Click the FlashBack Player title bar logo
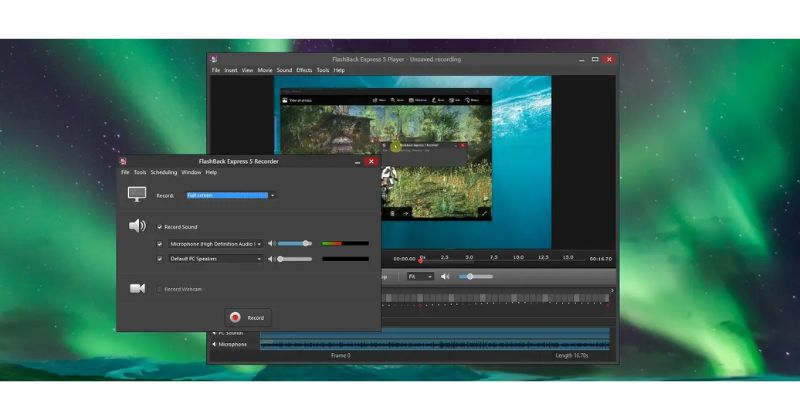This screenshot has height=420, width=800. pyautogui.click(x=214, y=59)
